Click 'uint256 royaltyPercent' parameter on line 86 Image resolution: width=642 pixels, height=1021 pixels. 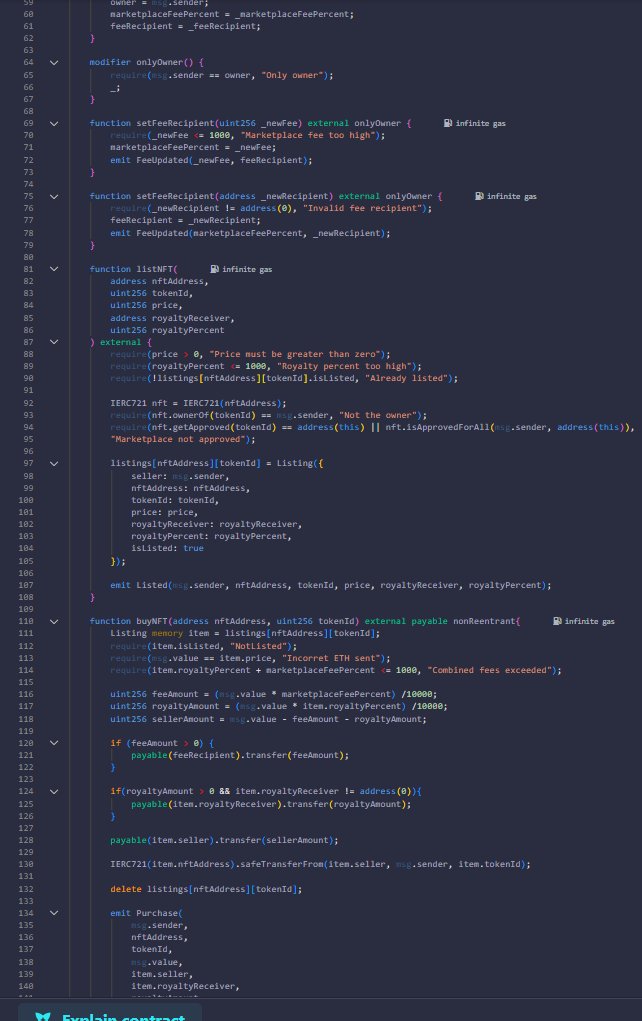point(167,330)
